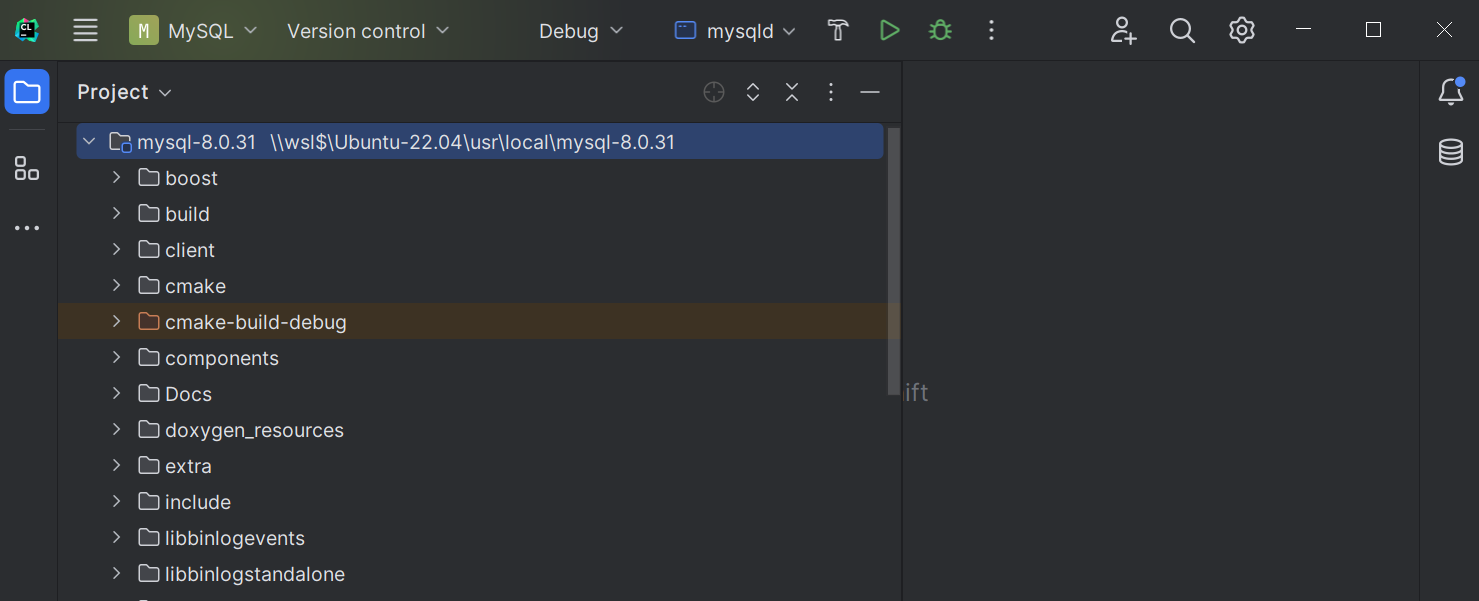Click Collapse All in Project panel
Image resolution: width=1479 pixels, height=601 pixels.
[792, 92]
